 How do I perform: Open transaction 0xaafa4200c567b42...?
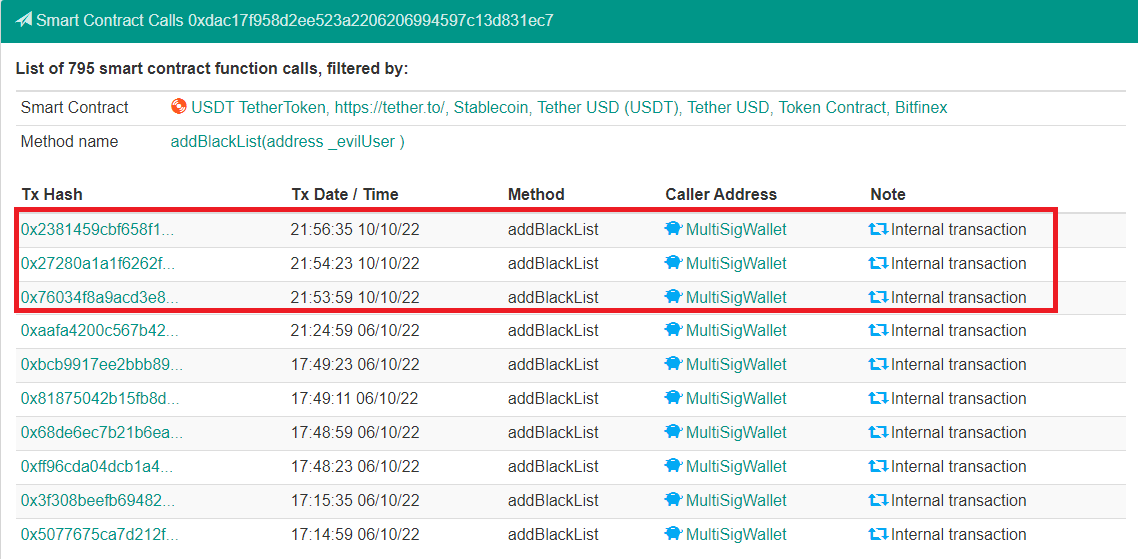point(99,331)
